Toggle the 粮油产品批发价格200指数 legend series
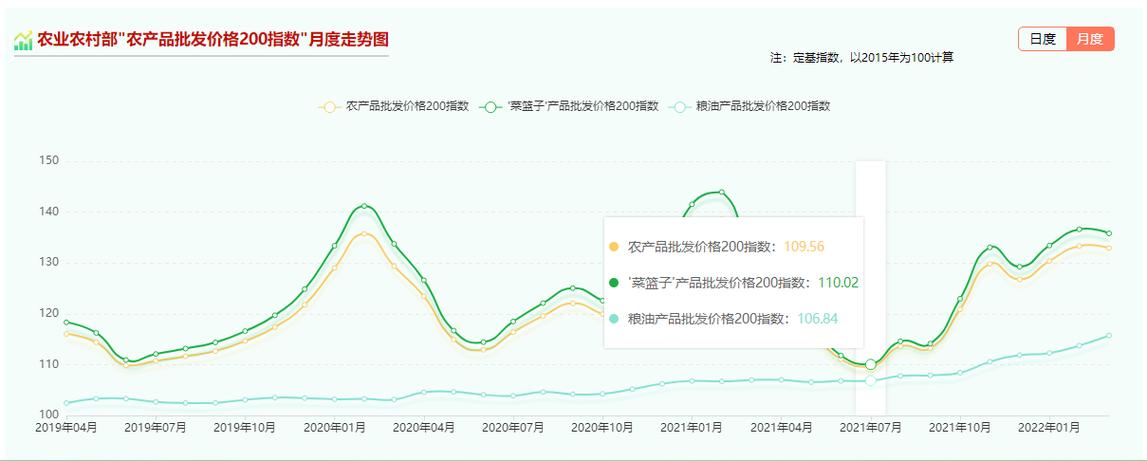1147x461 pixels. pyautogui.click(x=750, y=106)
